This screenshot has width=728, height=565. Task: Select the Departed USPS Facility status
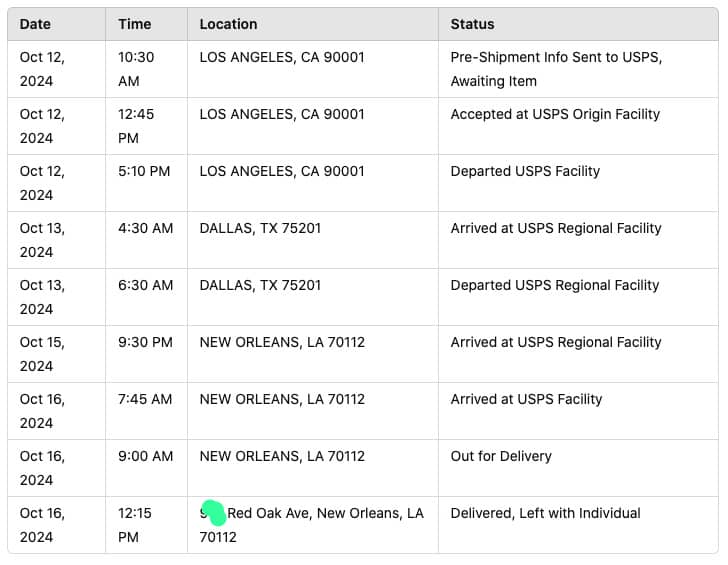(525, 171)
